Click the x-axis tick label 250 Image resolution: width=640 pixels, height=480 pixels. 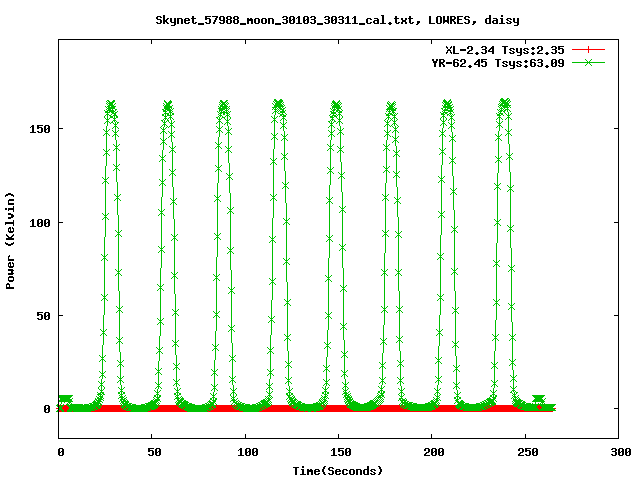click(528, 452)
